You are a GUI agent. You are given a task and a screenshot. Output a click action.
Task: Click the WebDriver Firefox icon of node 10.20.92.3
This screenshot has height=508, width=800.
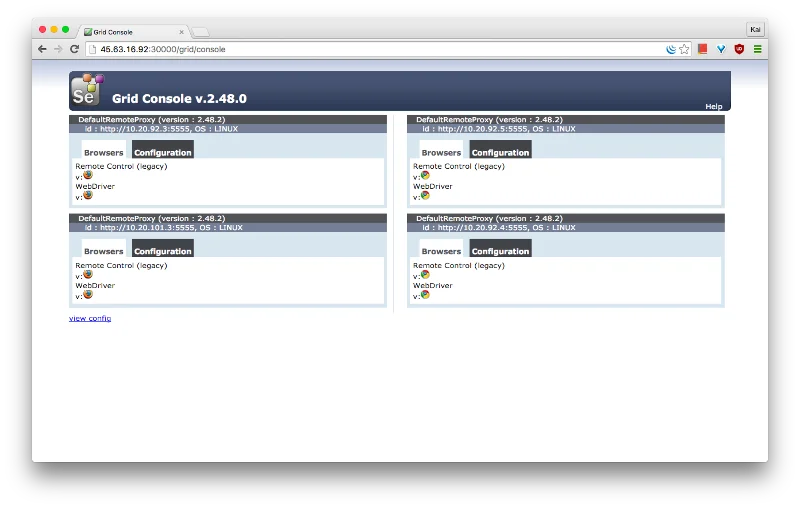coord(88,195)
